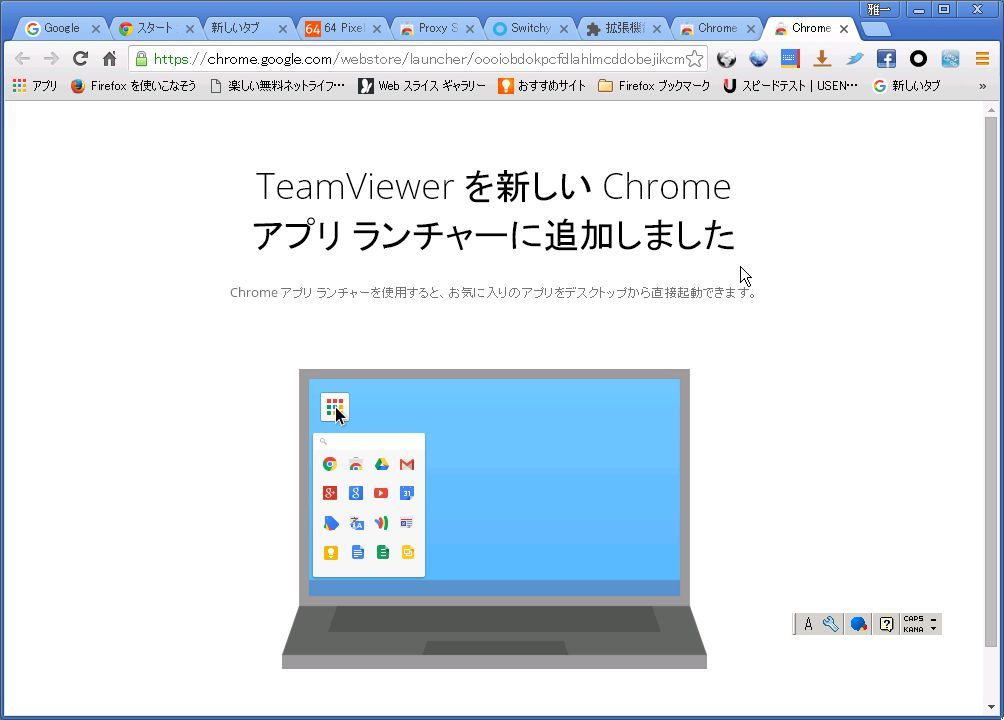Click the apps grid icon in illustration

tap(334, 406)
